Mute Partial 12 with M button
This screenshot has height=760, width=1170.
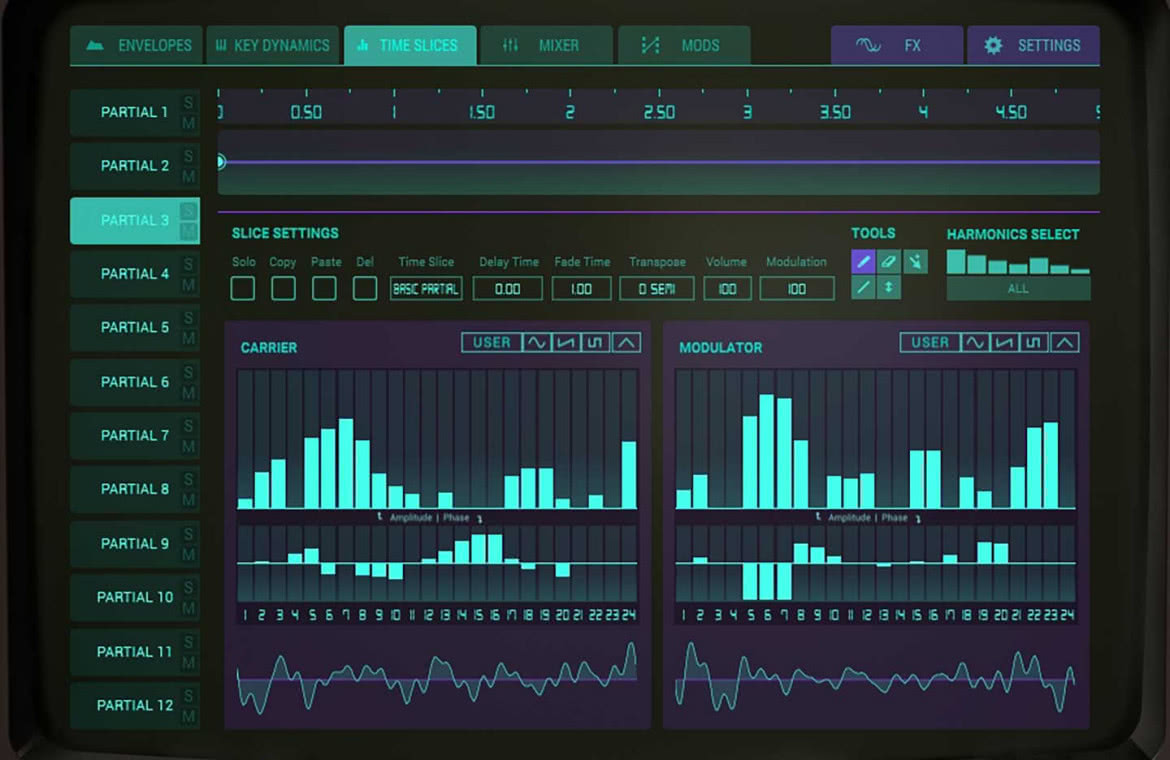click(x=188, y=717)
